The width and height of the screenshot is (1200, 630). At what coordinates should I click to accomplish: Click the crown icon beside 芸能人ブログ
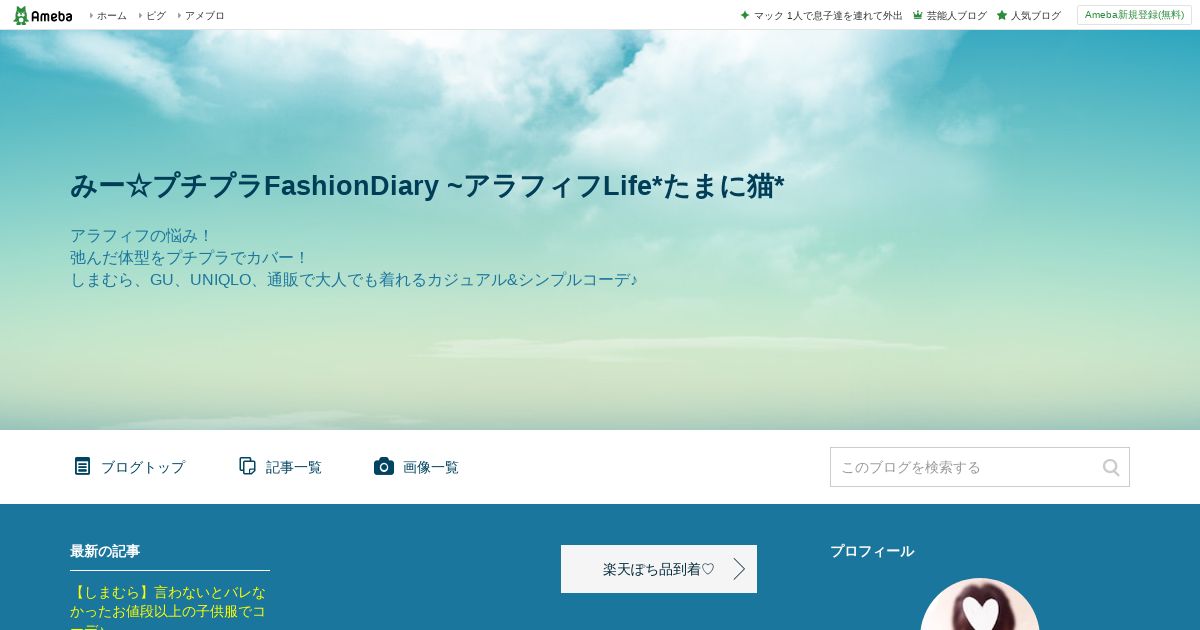pyautogui.click(x=917, y=15)
